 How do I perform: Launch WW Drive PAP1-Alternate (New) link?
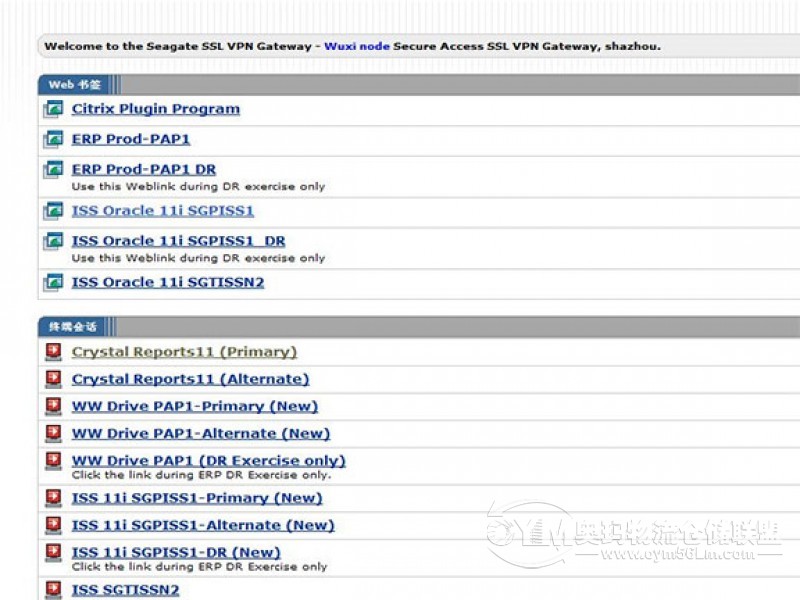coord(201,433)
